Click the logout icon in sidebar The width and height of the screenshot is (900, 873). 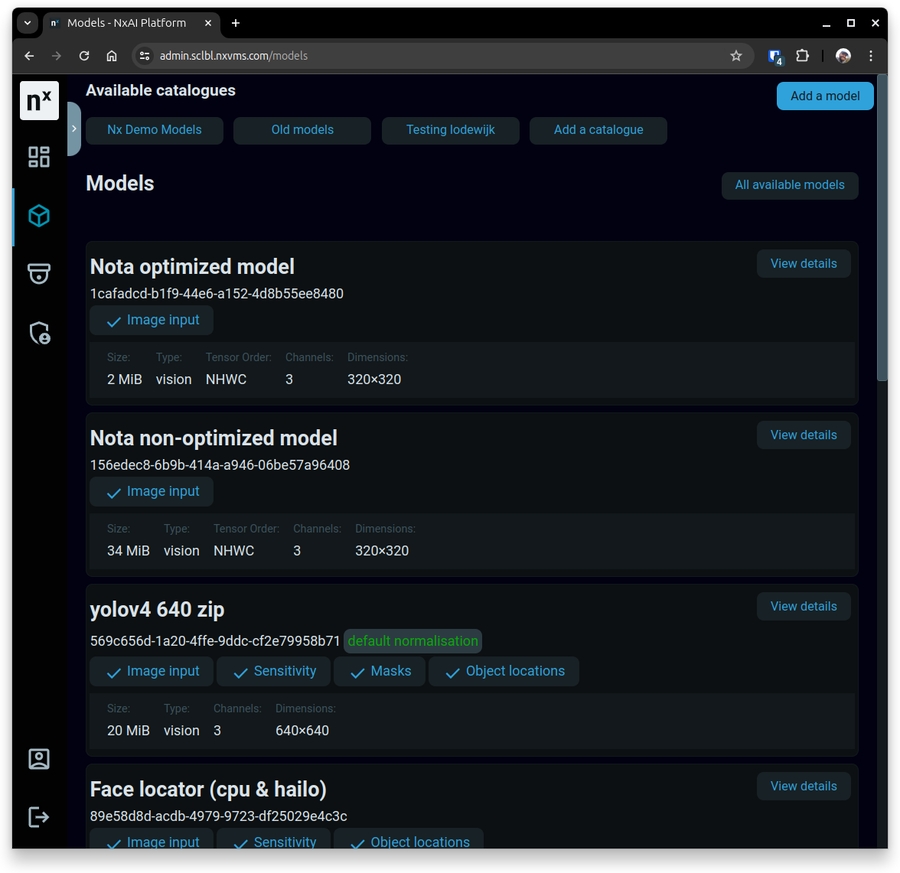[39, 817]
